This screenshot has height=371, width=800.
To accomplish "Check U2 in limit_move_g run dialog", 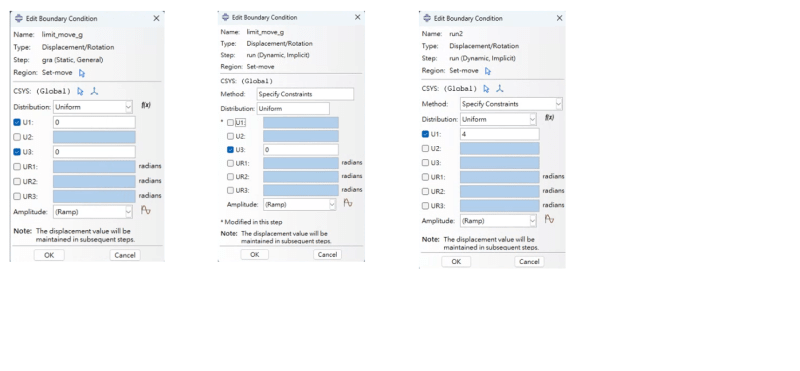I will pos(231,136).
